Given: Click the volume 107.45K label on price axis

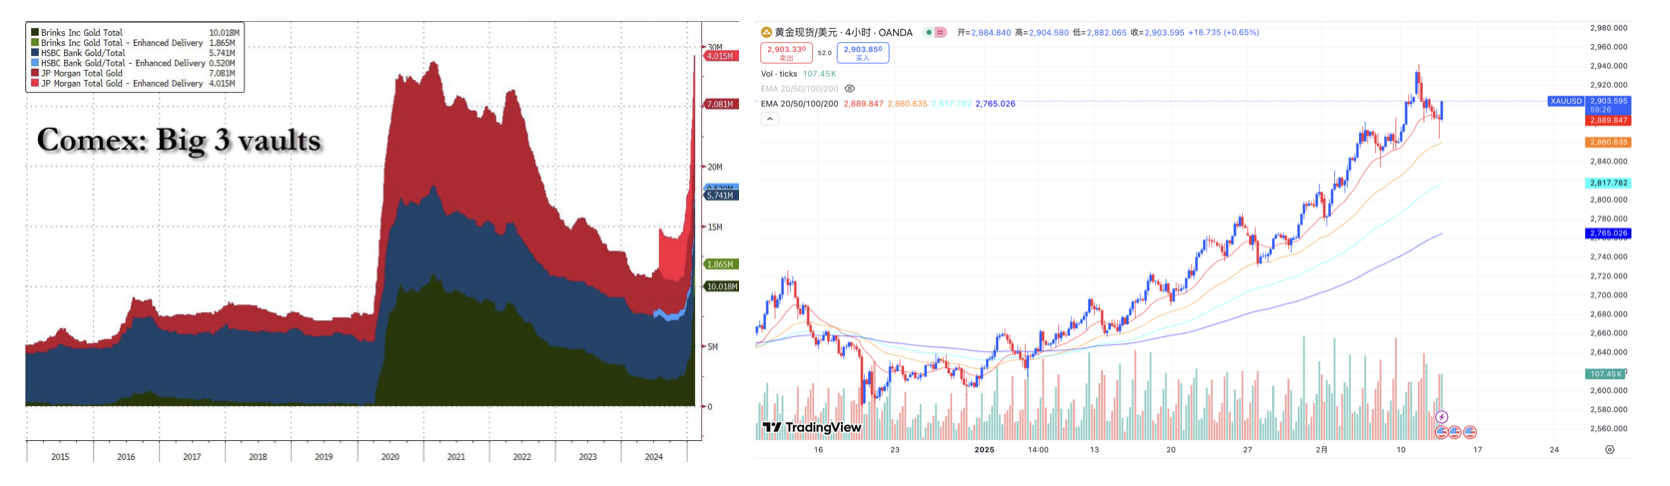Looking at the screenshot, I should click(x=1605, y=374).
